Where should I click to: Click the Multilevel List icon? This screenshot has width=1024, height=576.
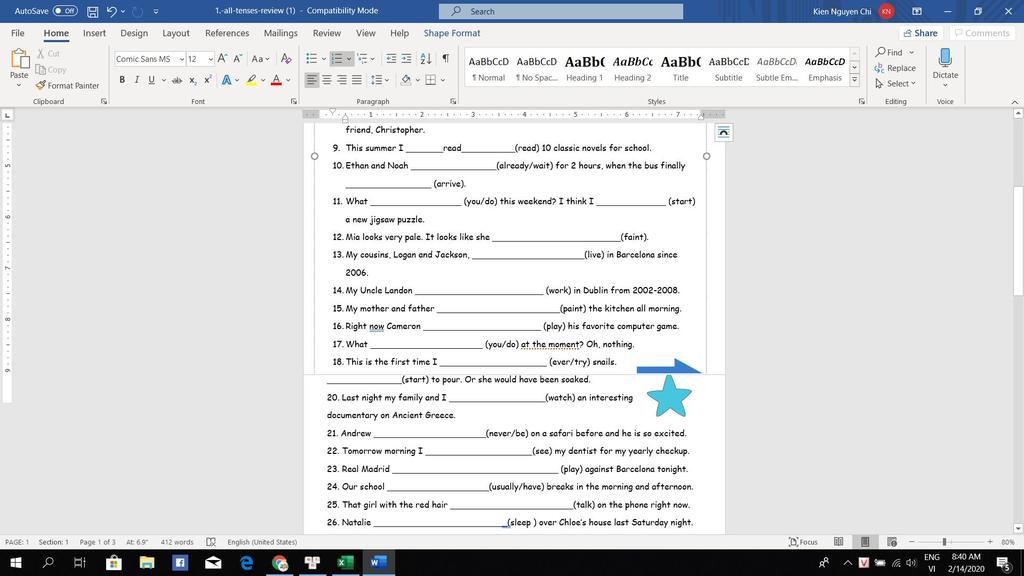tap(362, 59)
